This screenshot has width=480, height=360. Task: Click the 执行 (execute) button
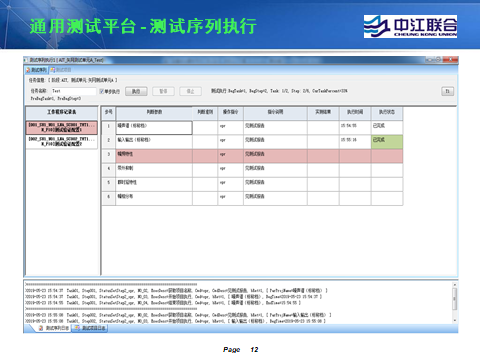(x=136, y=91)
